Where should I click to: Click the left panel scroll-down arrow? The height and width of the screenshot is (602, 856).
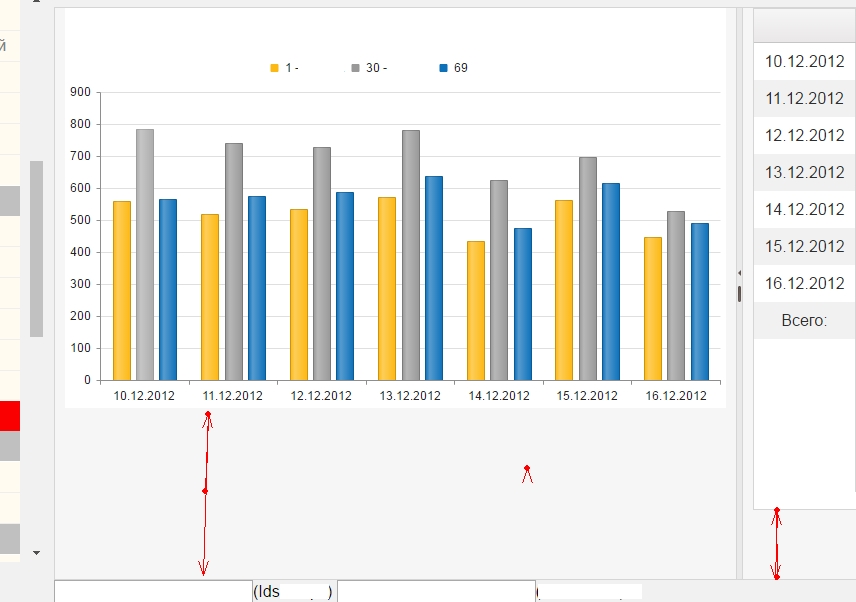pos(37,553)
